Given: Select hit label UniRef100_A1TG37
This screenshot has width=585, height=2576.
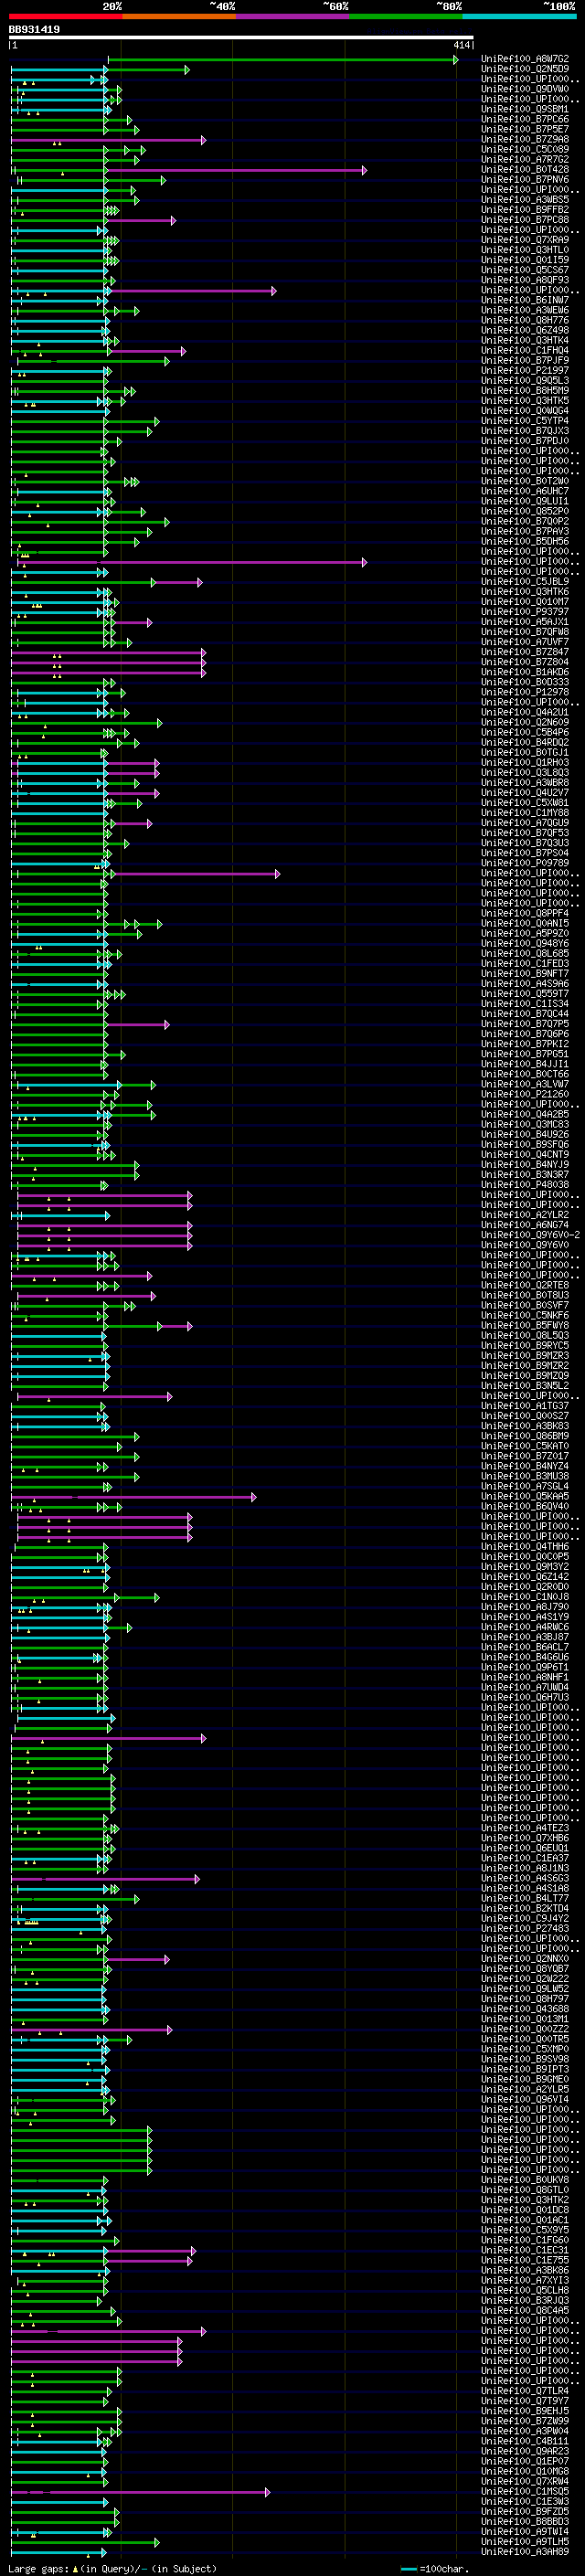Looking at the screenshot, I should point(525,1405).
